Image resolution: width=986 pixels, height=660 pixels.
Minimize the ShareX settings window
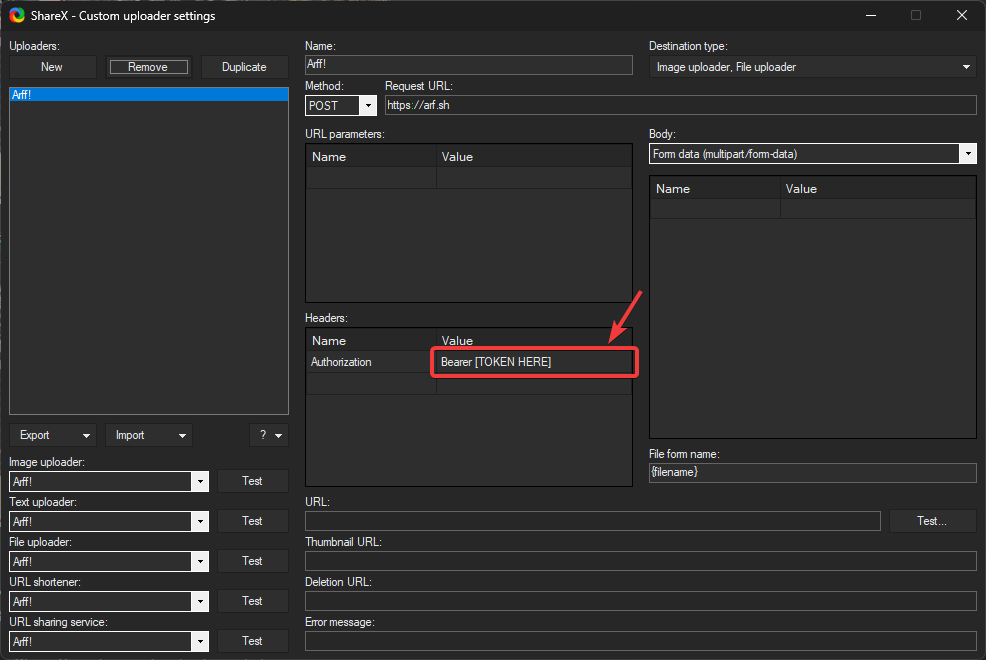871,15
